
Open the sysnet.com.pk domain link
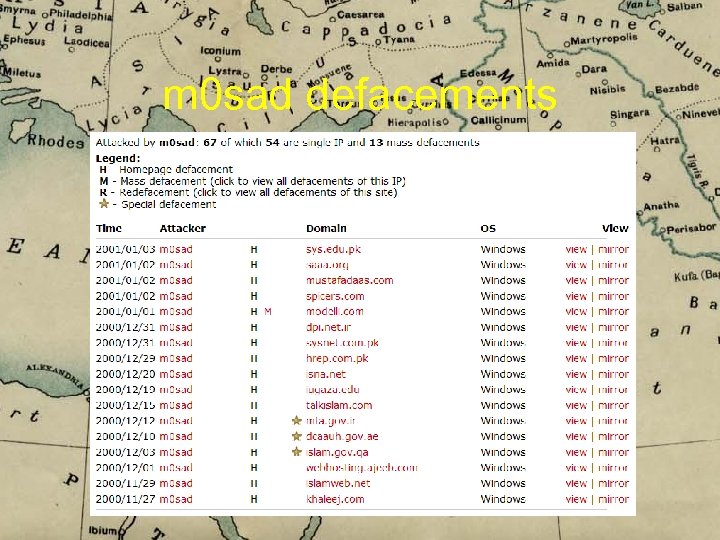click(x=342, y=343)
